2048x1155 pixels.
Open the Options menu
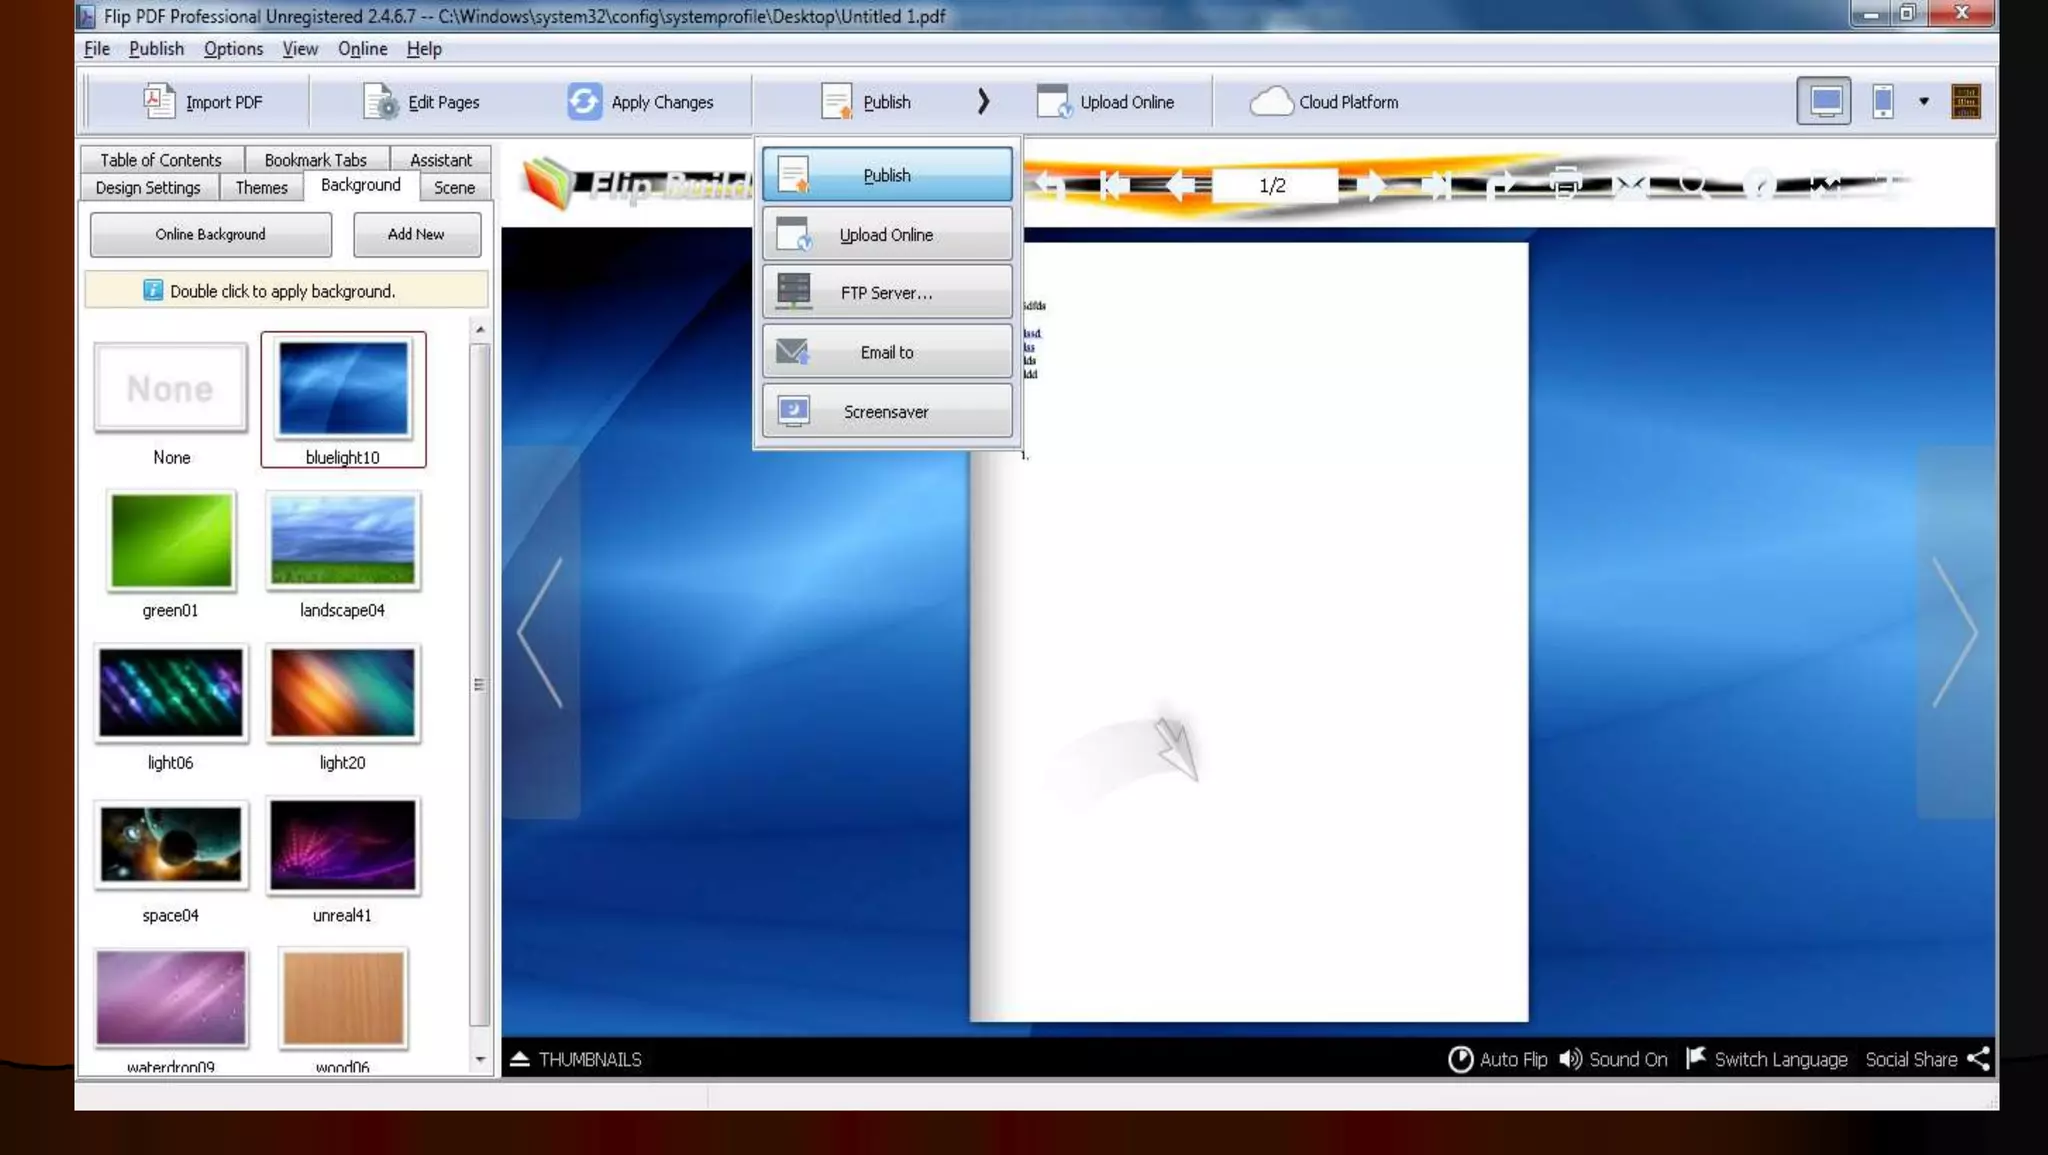click(233, 49)
